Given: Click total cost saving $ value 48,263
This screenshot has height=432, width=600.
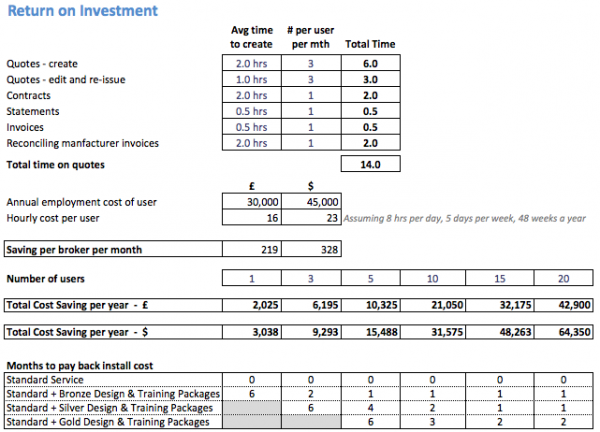Looking at the screenshot, I should point(498,330).
